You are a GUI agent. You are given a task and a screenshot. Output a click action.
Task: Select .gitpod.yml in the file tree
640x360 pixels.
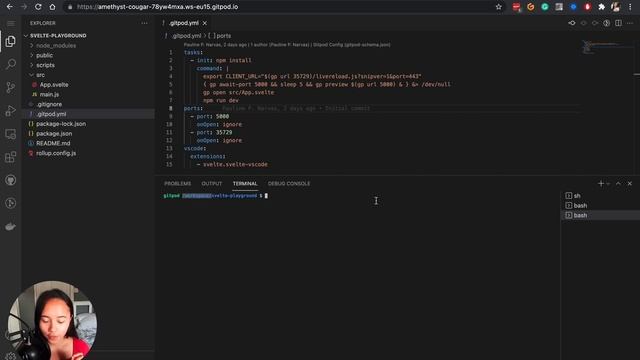click(89, 114)
